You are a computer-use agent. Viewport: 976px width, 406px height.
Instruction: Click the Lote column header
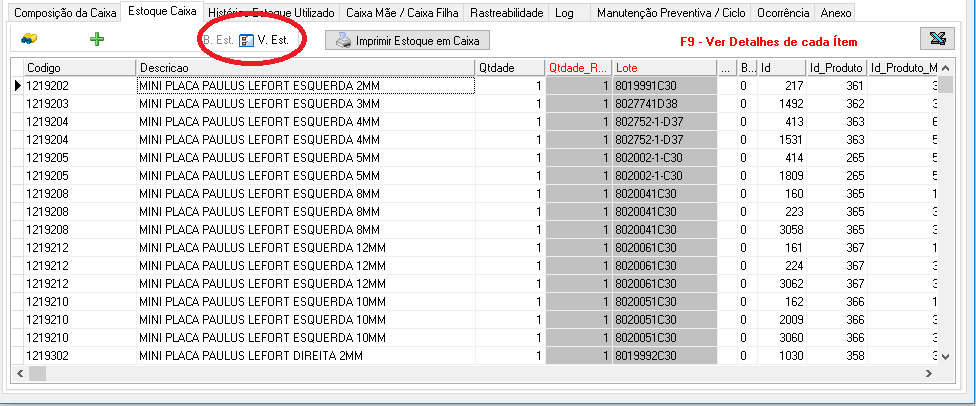[664, 67]
